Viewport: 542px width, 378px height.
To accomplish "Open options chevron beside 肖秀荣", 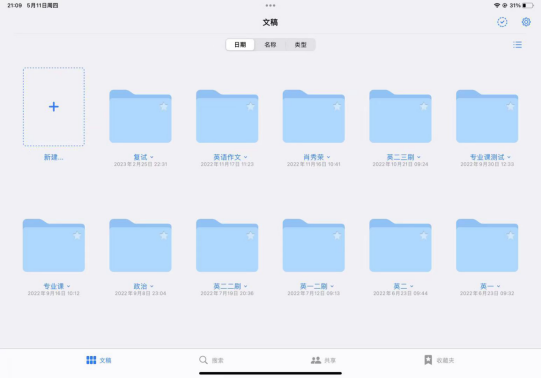I will click(328, 157).
